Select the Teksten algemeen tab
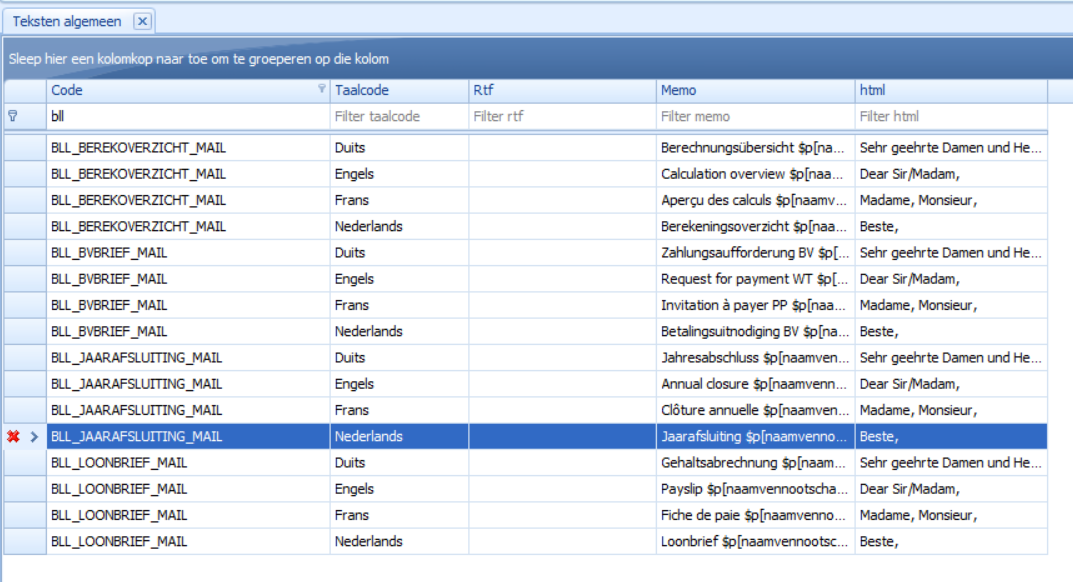The width and height of the screenshot is (1073, 582). pyautogui.click(x=67, y=21)
